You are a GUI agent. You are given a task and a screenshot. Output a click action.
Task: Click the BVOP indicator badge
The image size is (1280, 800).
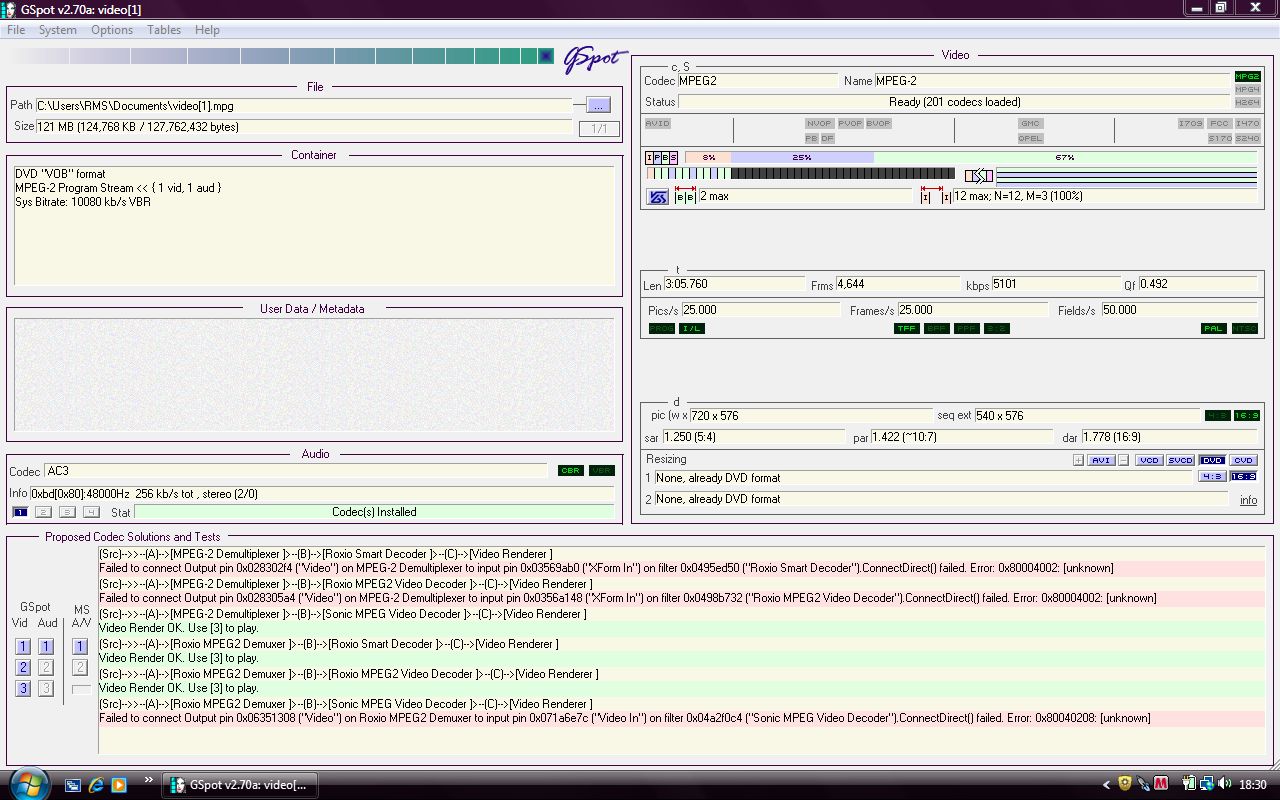879,123
